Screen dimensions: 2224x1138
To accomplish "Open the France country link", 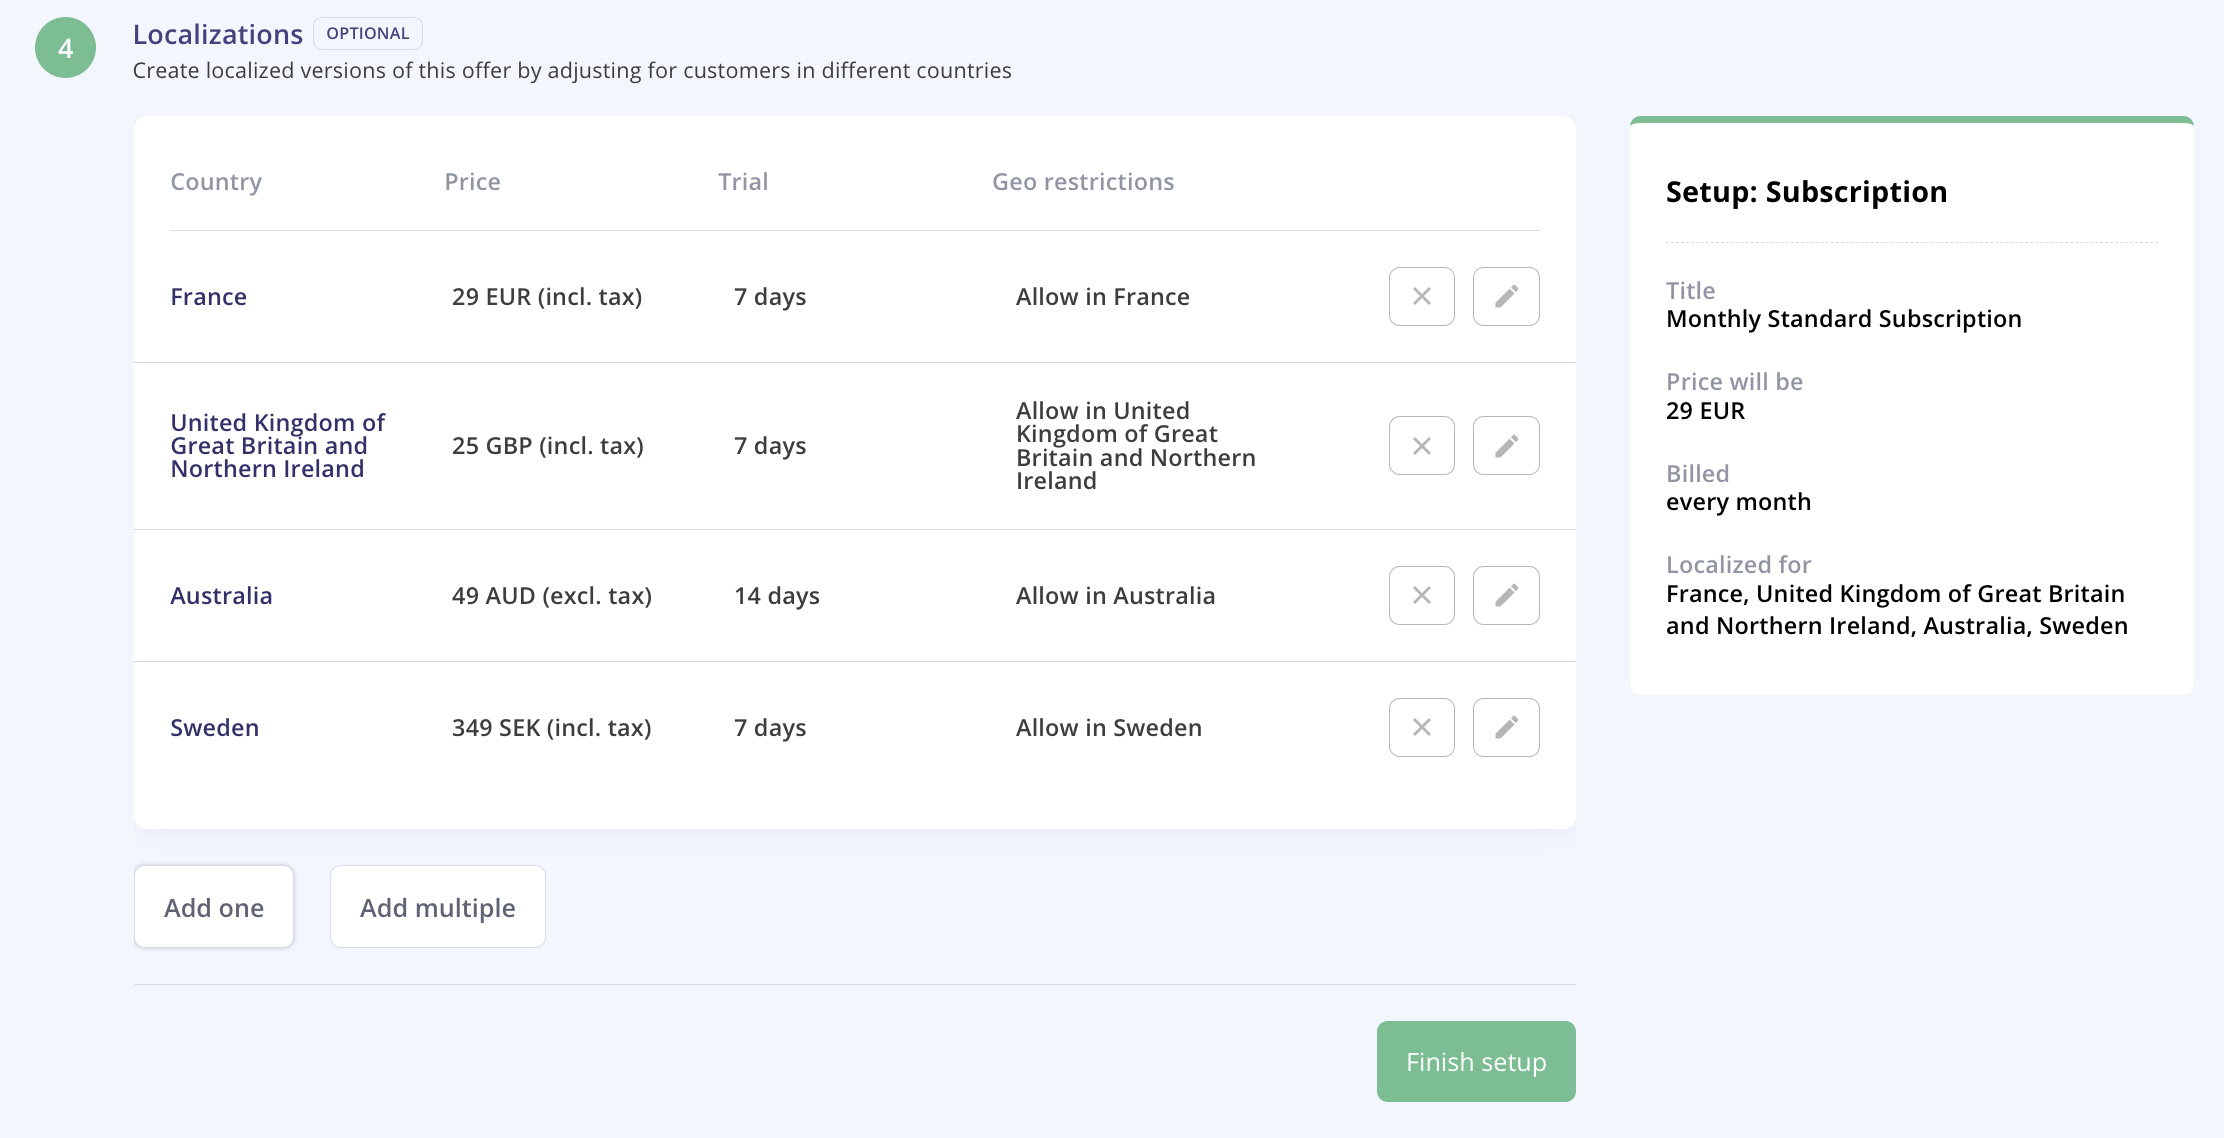I will (208, 297).
